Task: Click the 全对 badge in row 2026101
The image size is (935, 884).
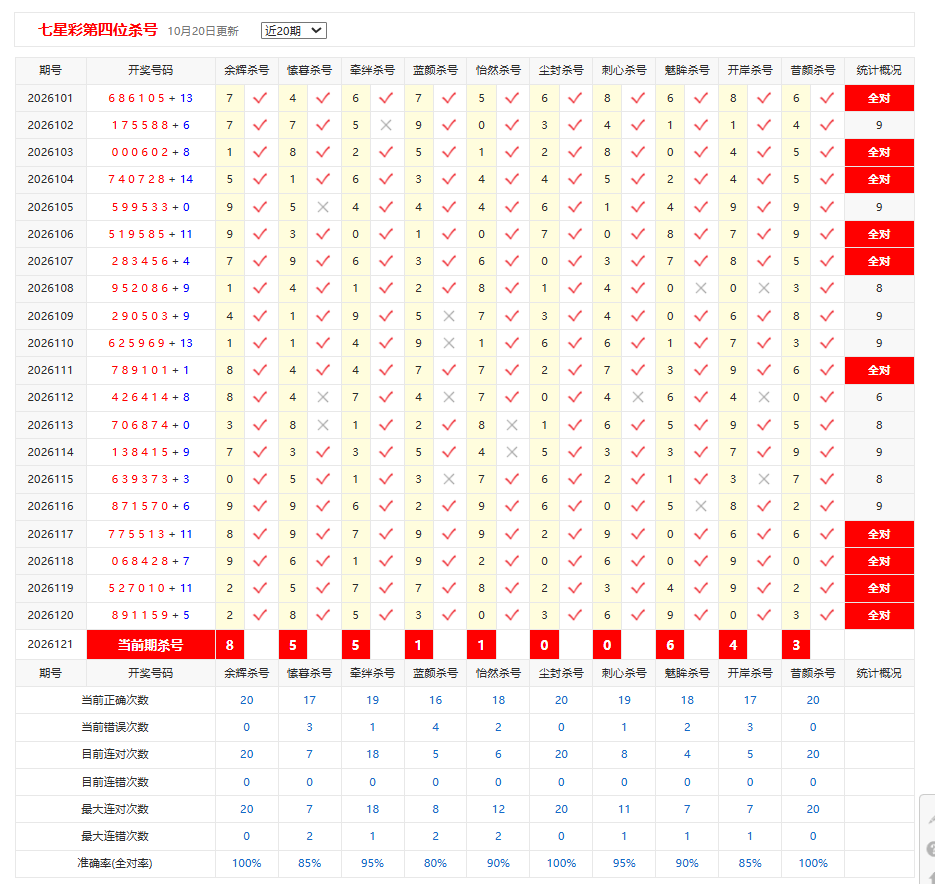Action: (x=879, y=98)
